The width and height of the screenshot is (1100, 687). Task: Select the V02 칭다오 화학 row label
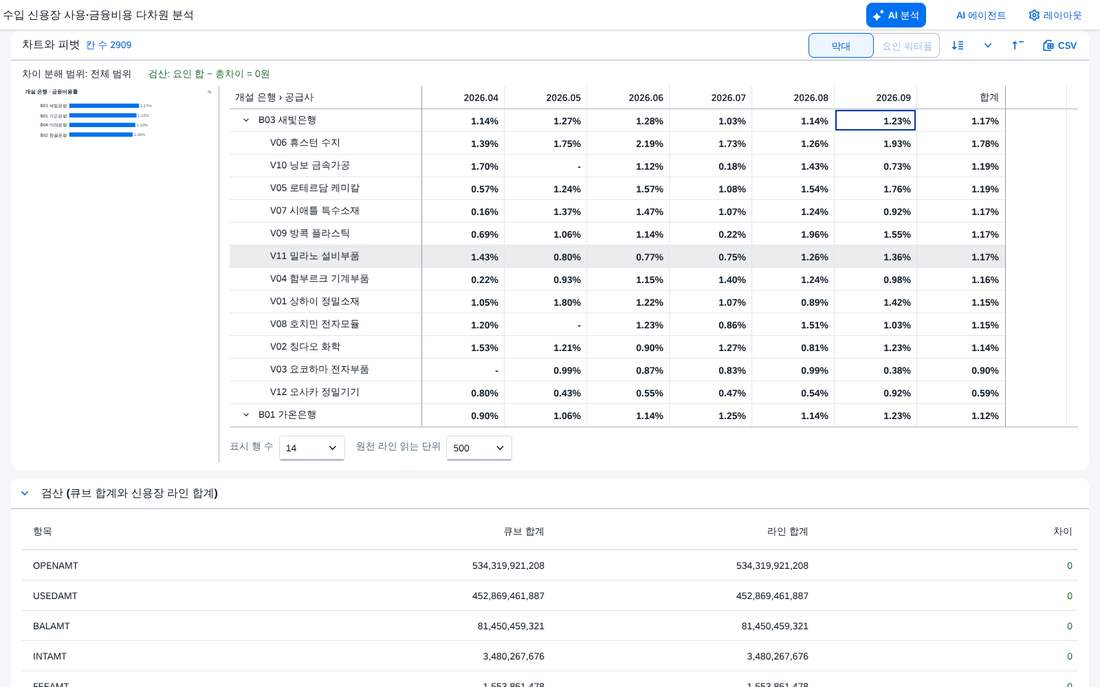[x=304, y=347]
